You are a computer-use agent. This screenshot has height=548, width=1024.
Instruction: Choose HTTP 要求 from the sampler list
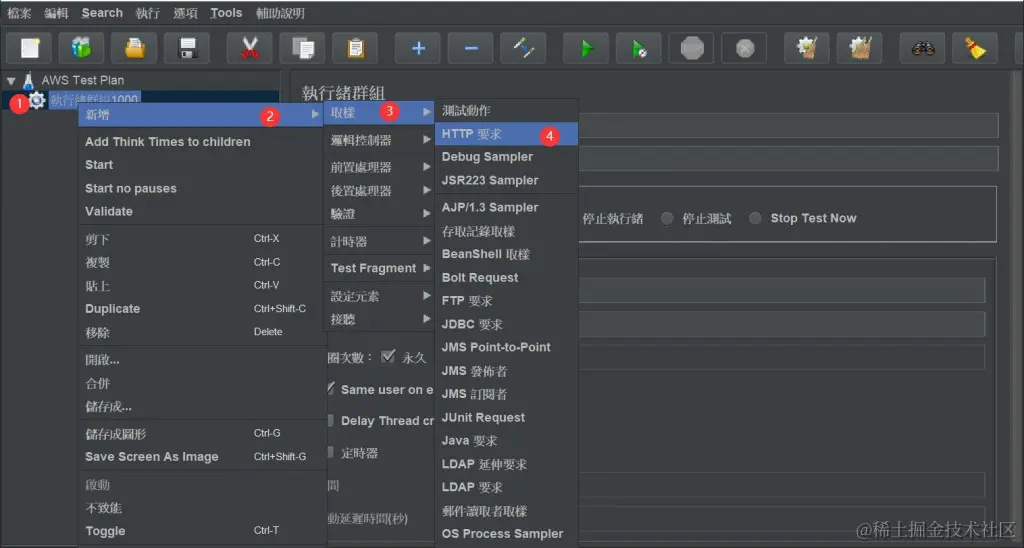tap(506, 134)
